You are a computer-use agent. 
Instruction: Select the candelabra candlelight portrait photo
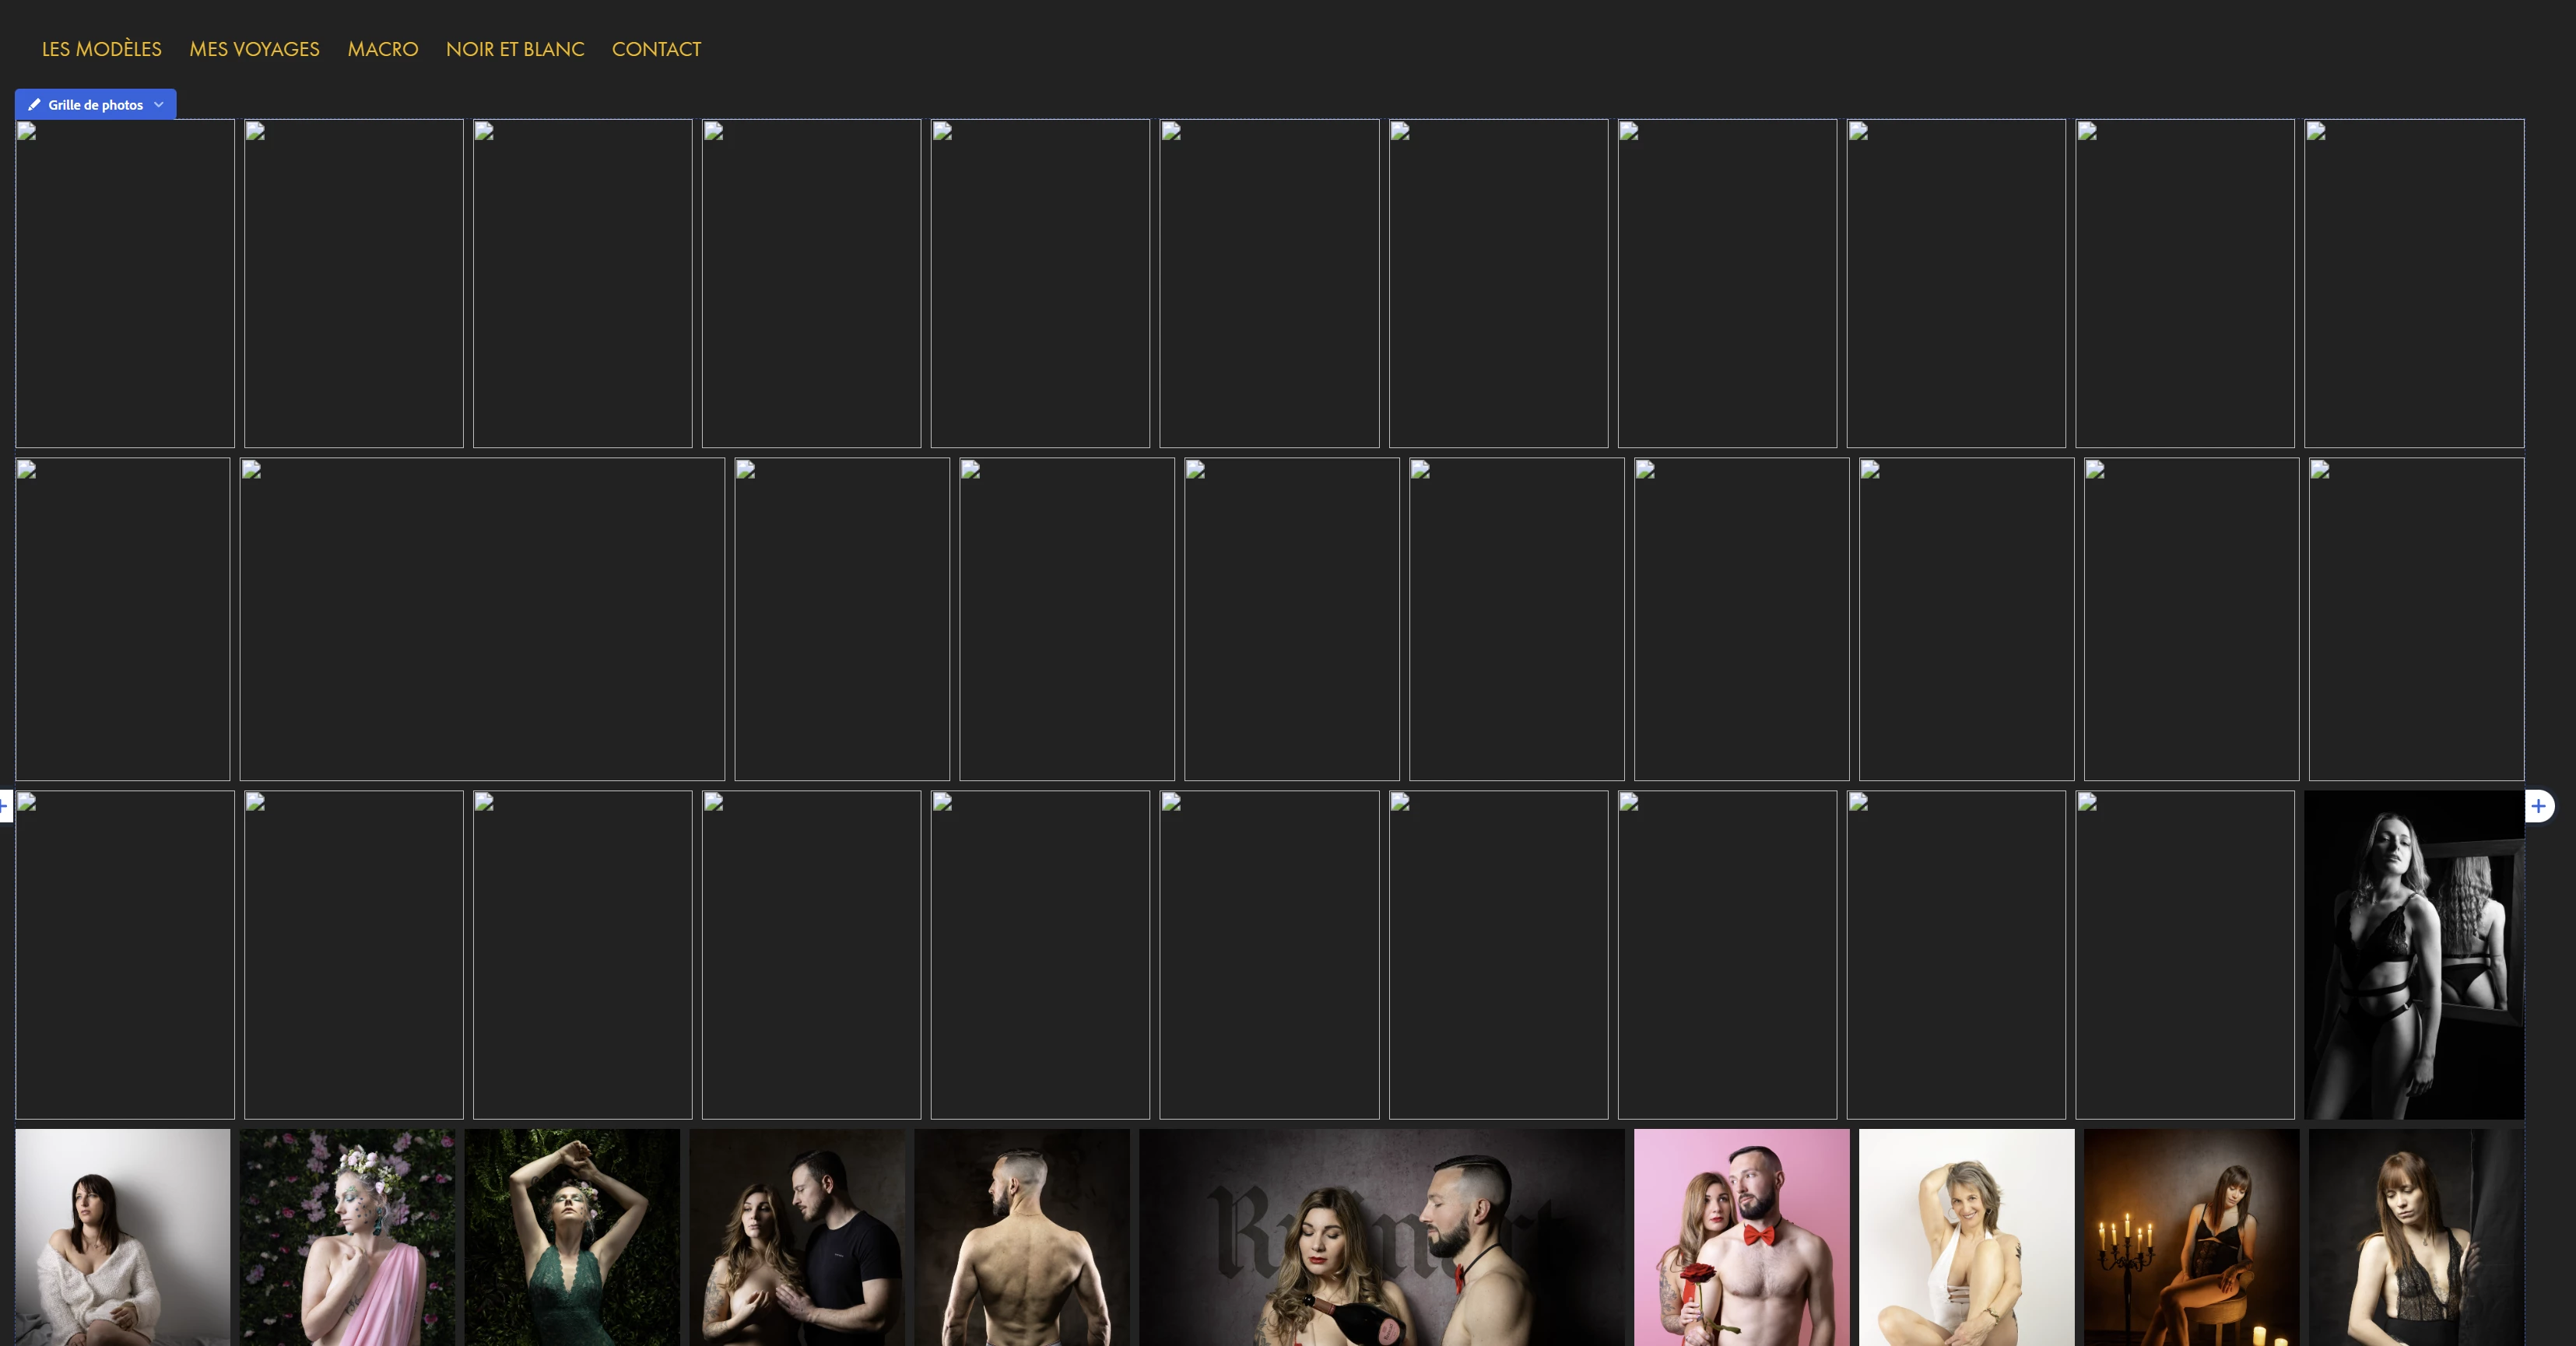2191,1238
